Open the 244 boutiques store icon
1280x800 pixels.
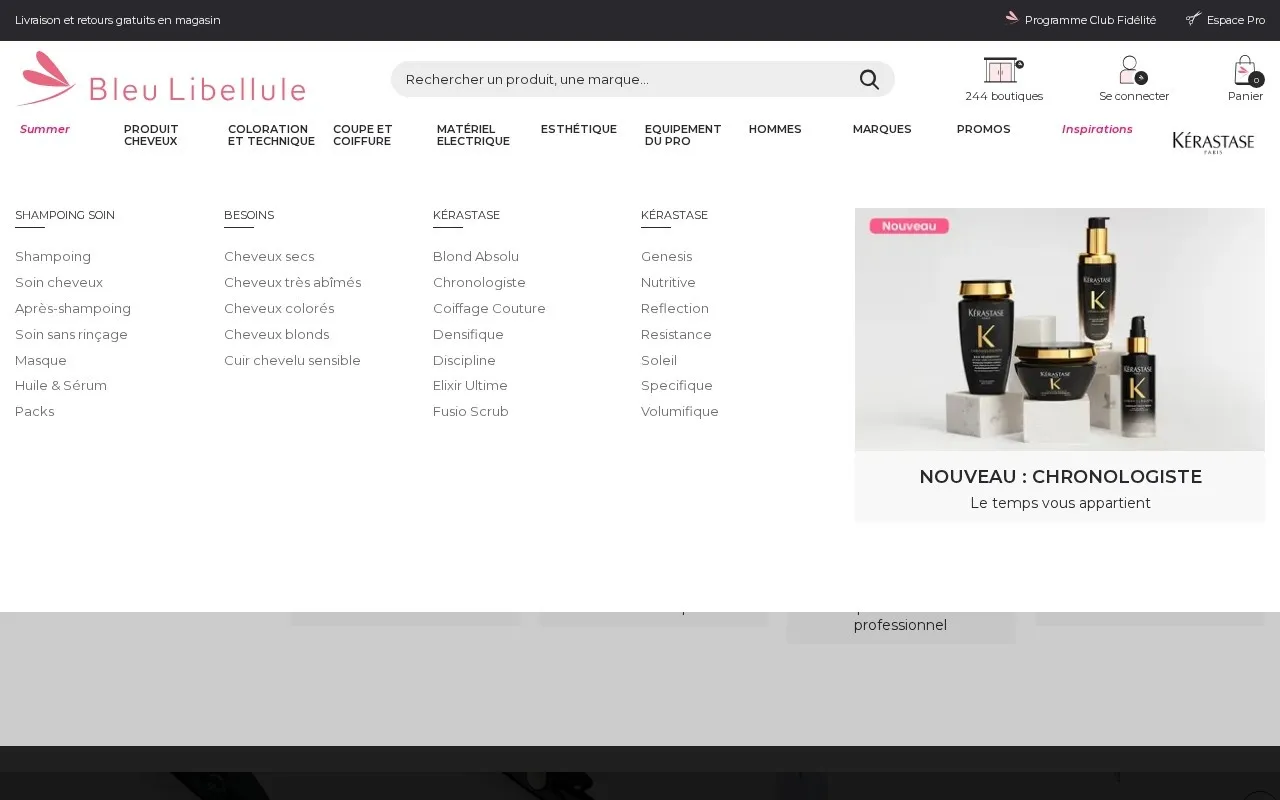[1004, 69]
